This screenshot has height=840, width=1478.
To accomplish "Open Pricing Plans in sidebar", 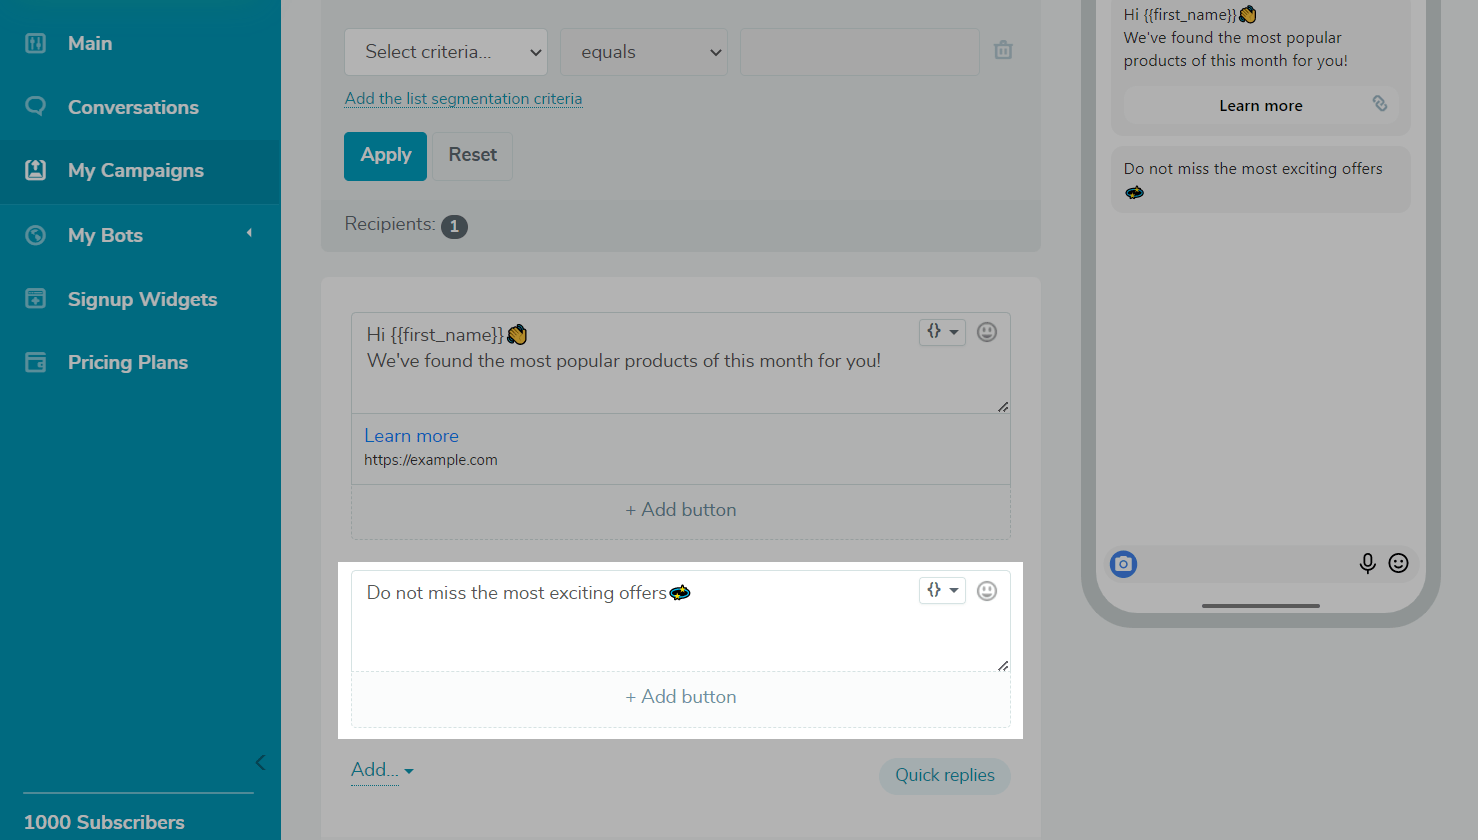I will (x=127, y=362).
